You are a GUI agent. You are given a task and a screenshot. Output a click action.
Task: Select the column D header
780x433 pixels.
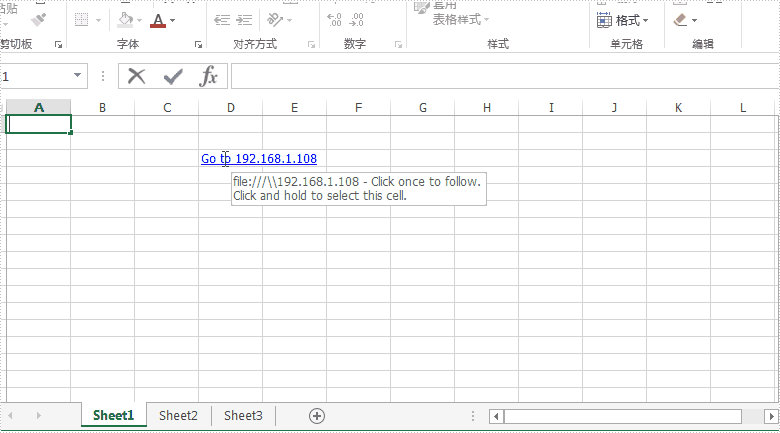point(231,107)
